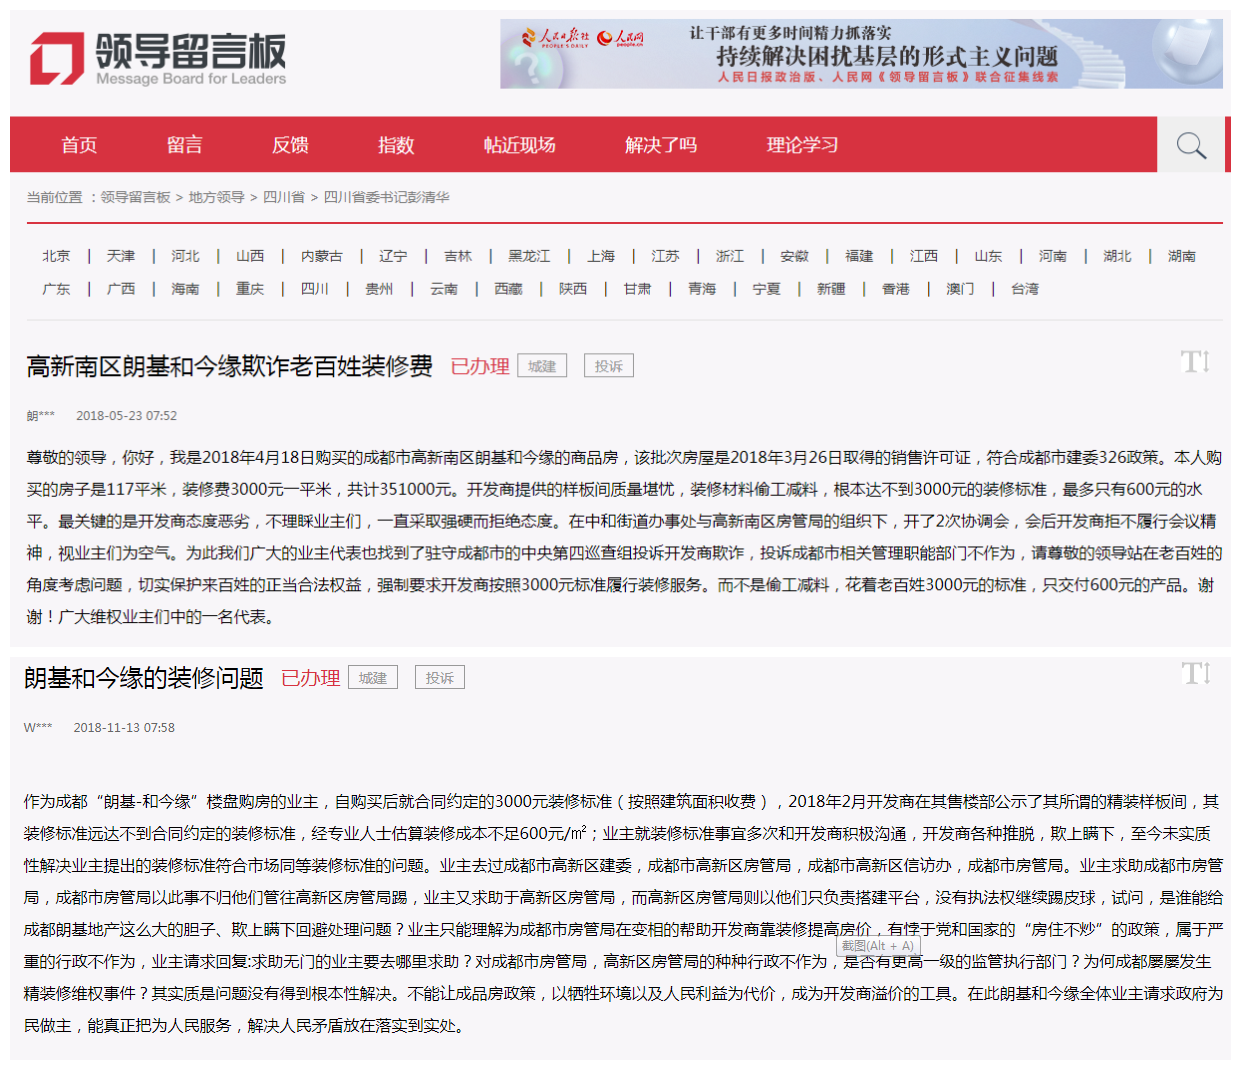The height and width of the screenshot is (1070, 1241).
Task: Select province 河南
Action: (1052, 256)
